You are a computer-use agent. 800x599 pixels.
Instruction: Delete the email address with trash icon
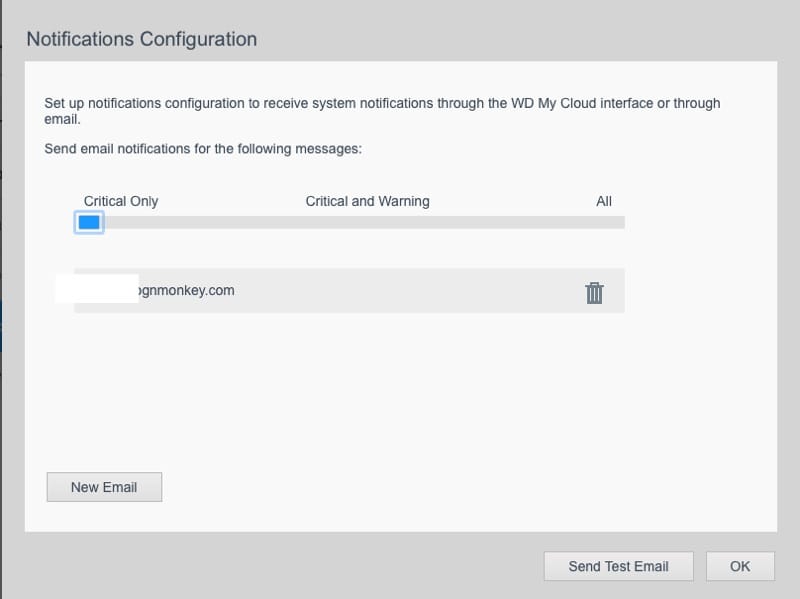tap(594, 292)
